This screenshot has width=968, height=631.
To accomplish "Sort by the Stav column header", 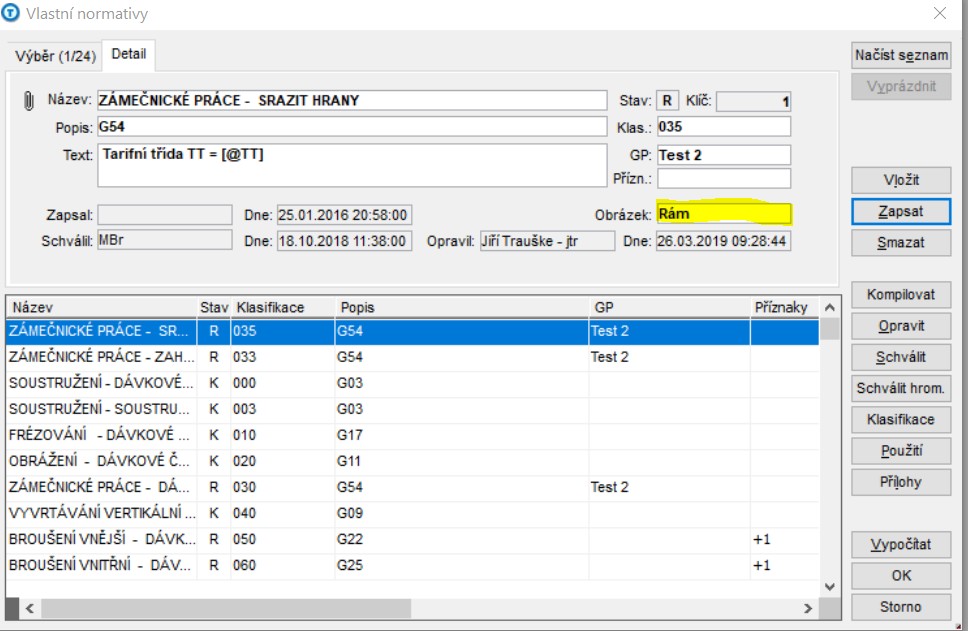I will [x=214, y=307].
